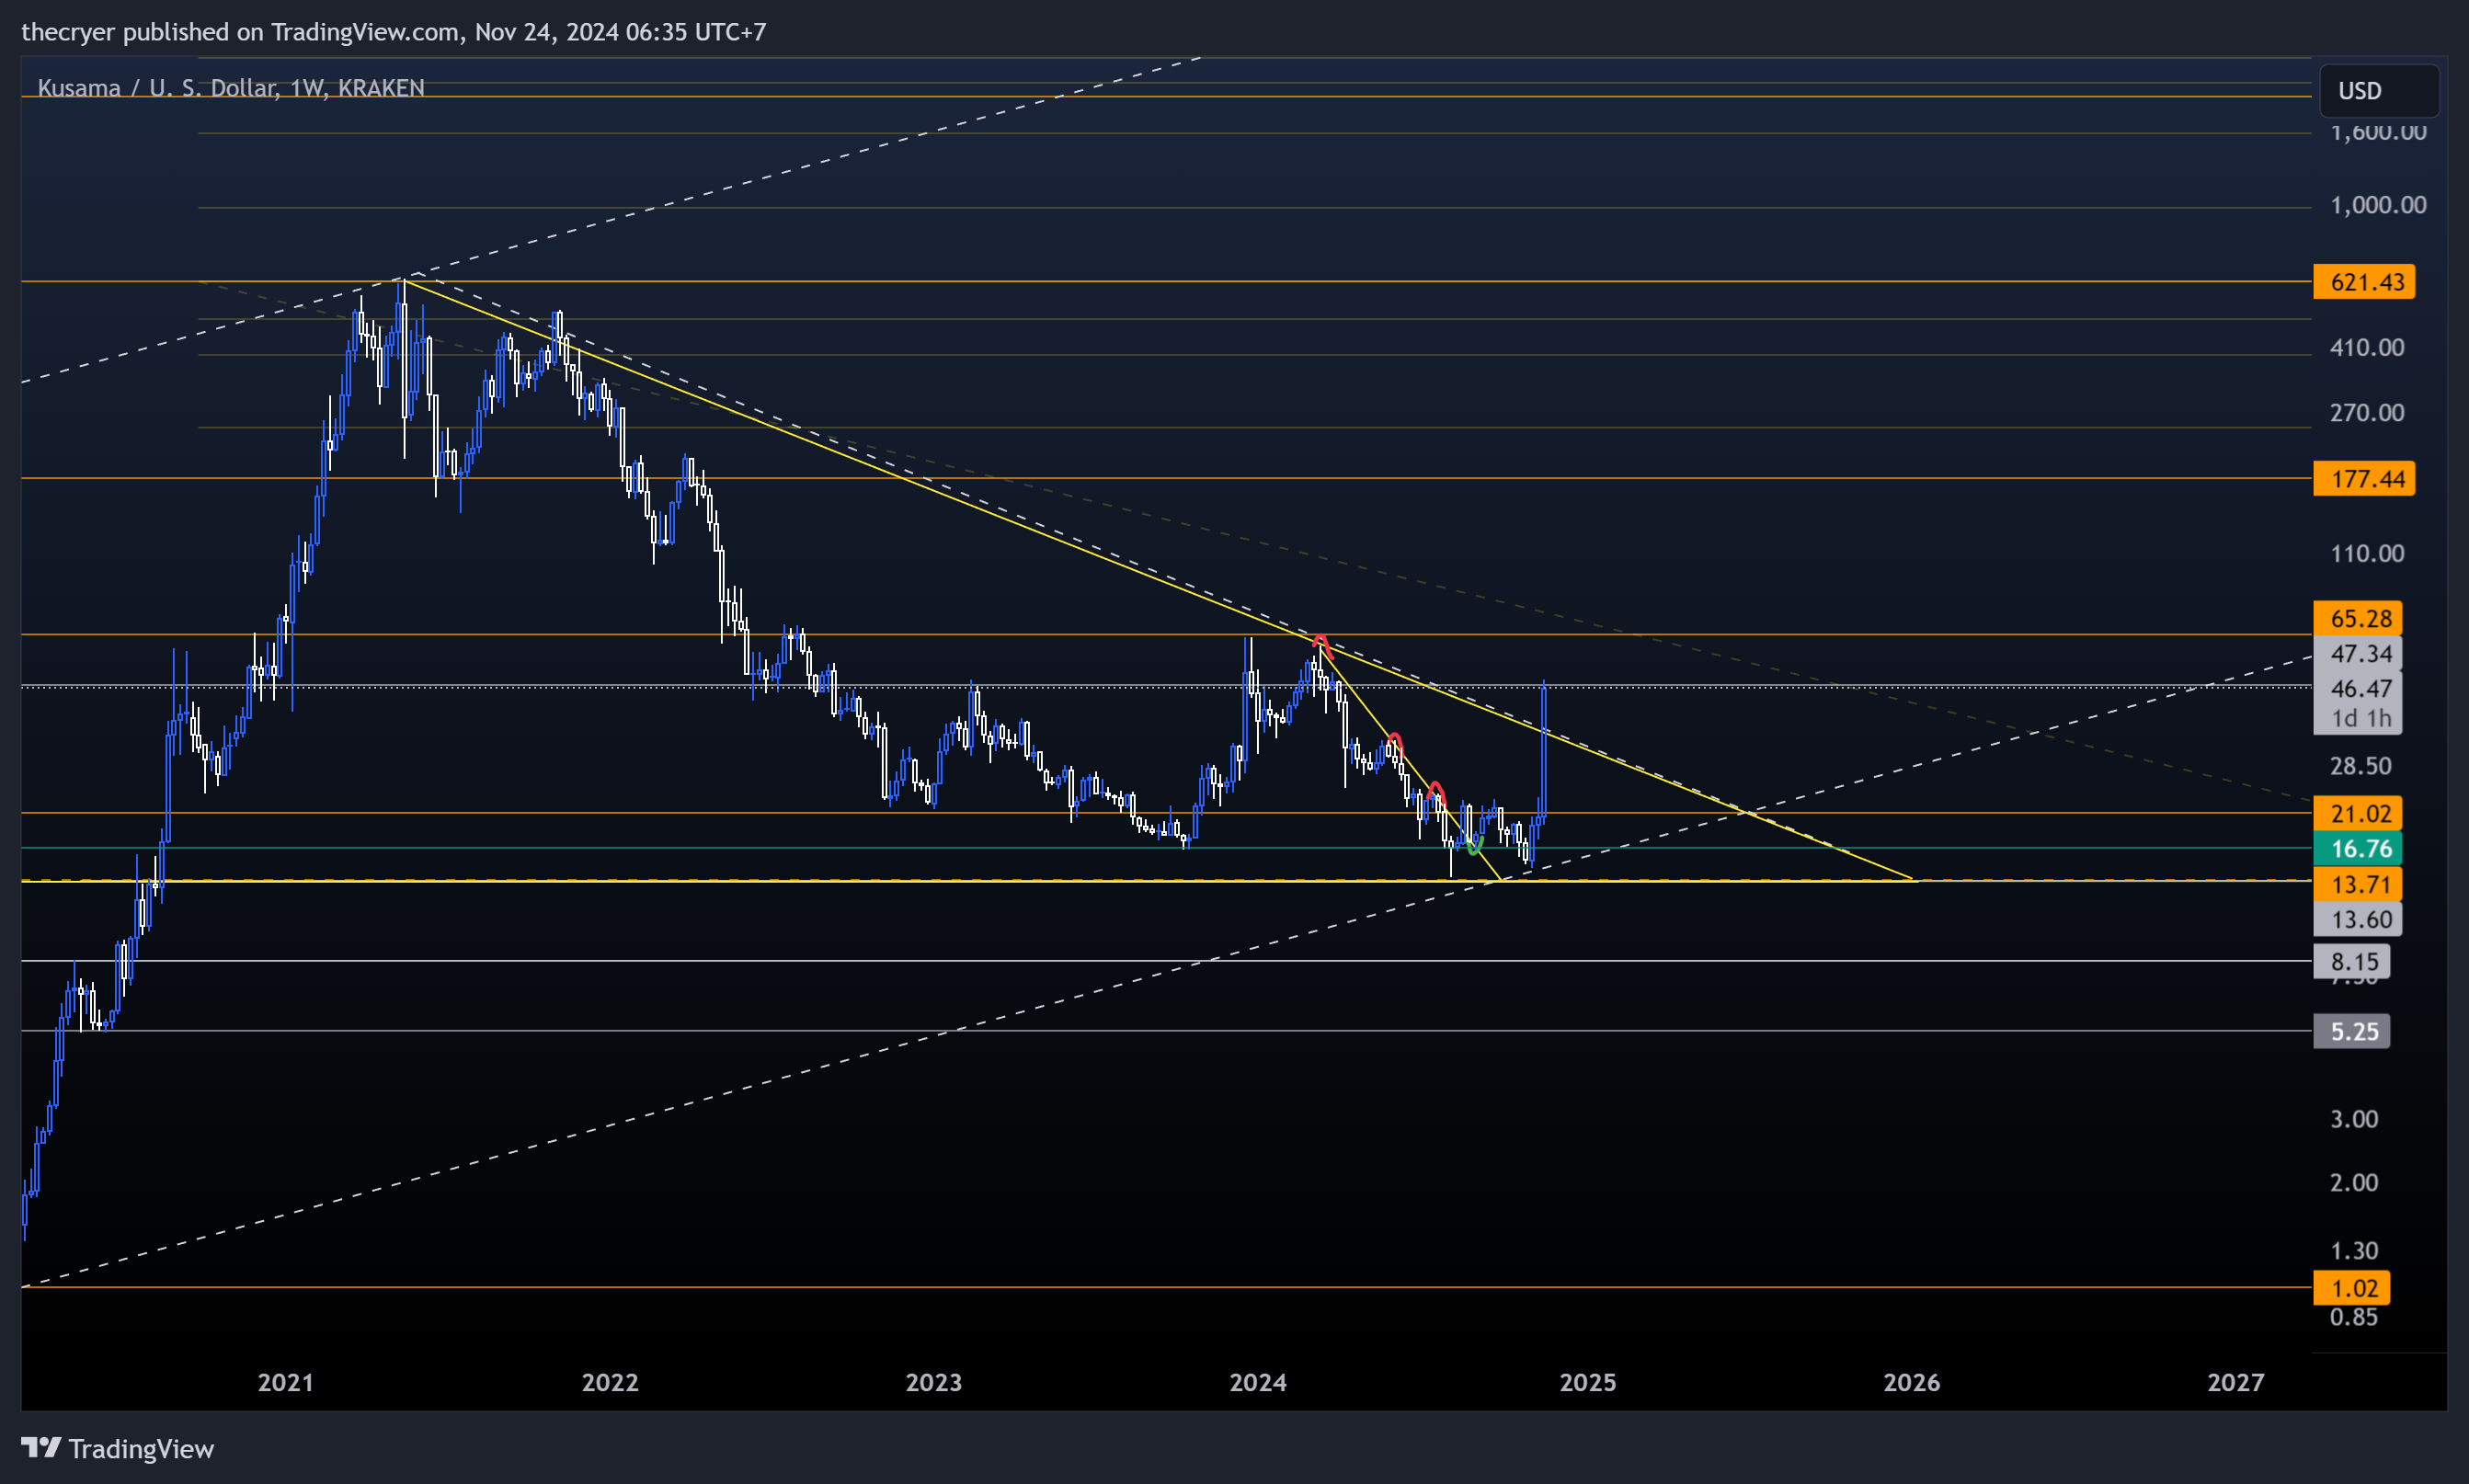Click the 5.25 price label
The width and height of the screenshot is (2469, 1484).
tap(2351, 1032)
